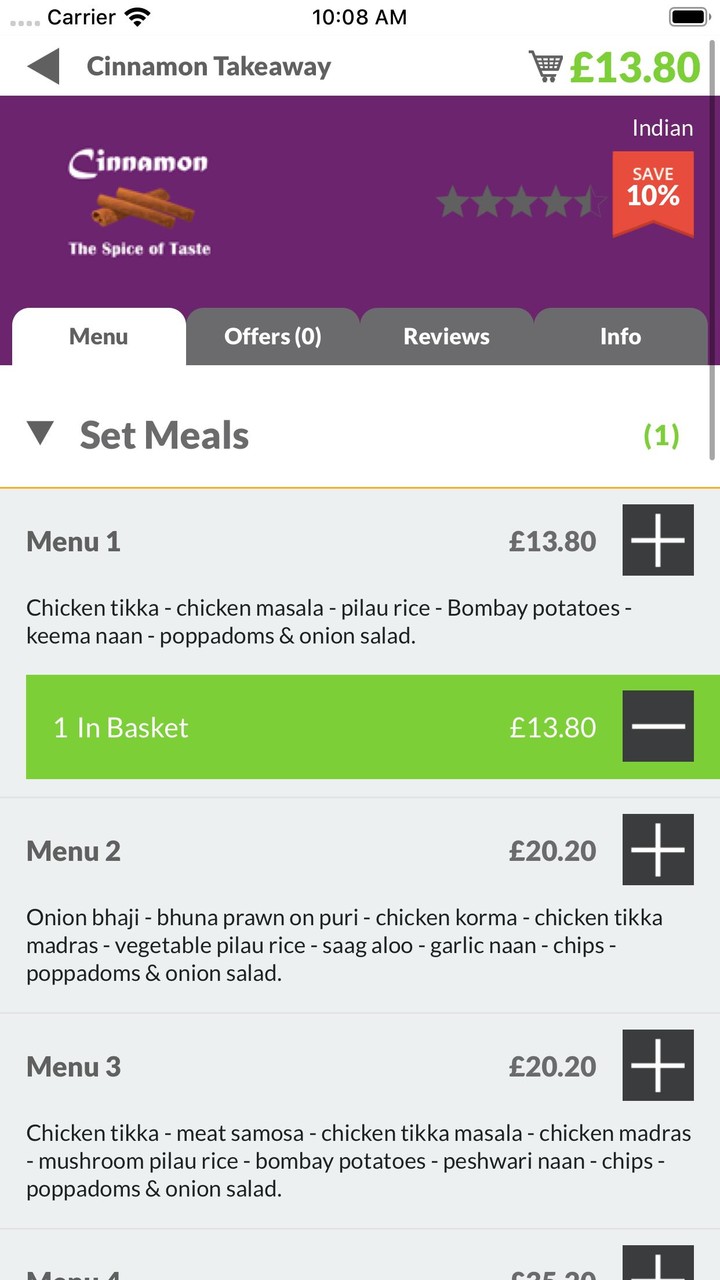This screenshot has width=720, height=1280.
Task: Tap the Set Meals (1) count
Action: [661, 435]
